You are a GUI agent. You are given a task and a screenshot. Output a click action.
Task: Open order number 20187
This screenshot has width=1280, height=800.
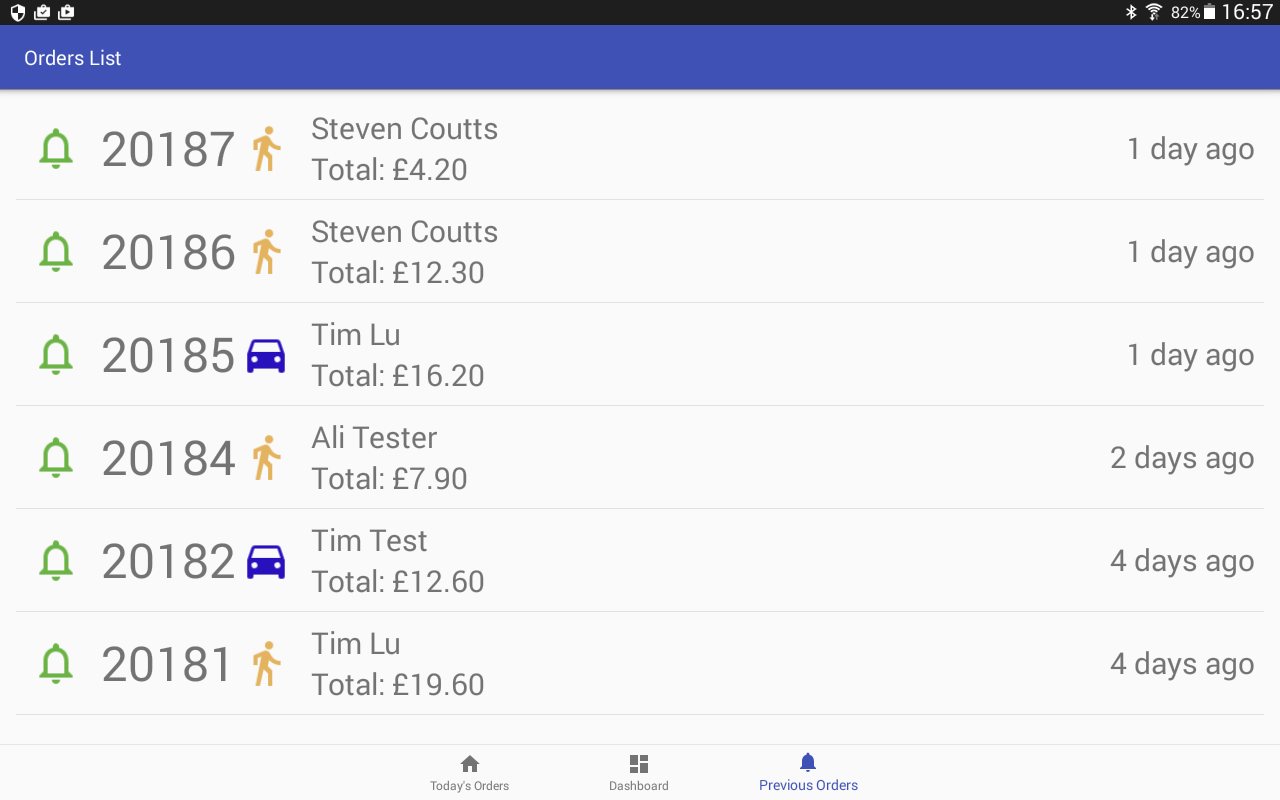[x=168, y=149]
